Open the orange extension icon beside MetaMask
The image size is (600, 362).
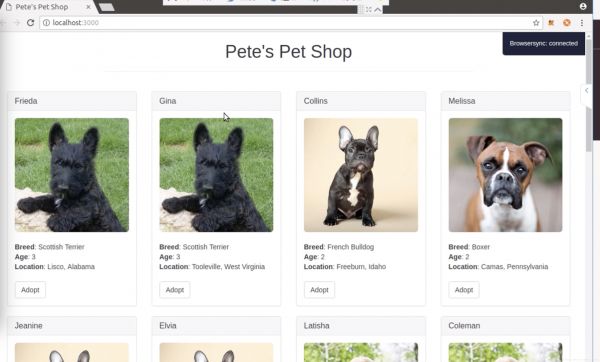567,23
